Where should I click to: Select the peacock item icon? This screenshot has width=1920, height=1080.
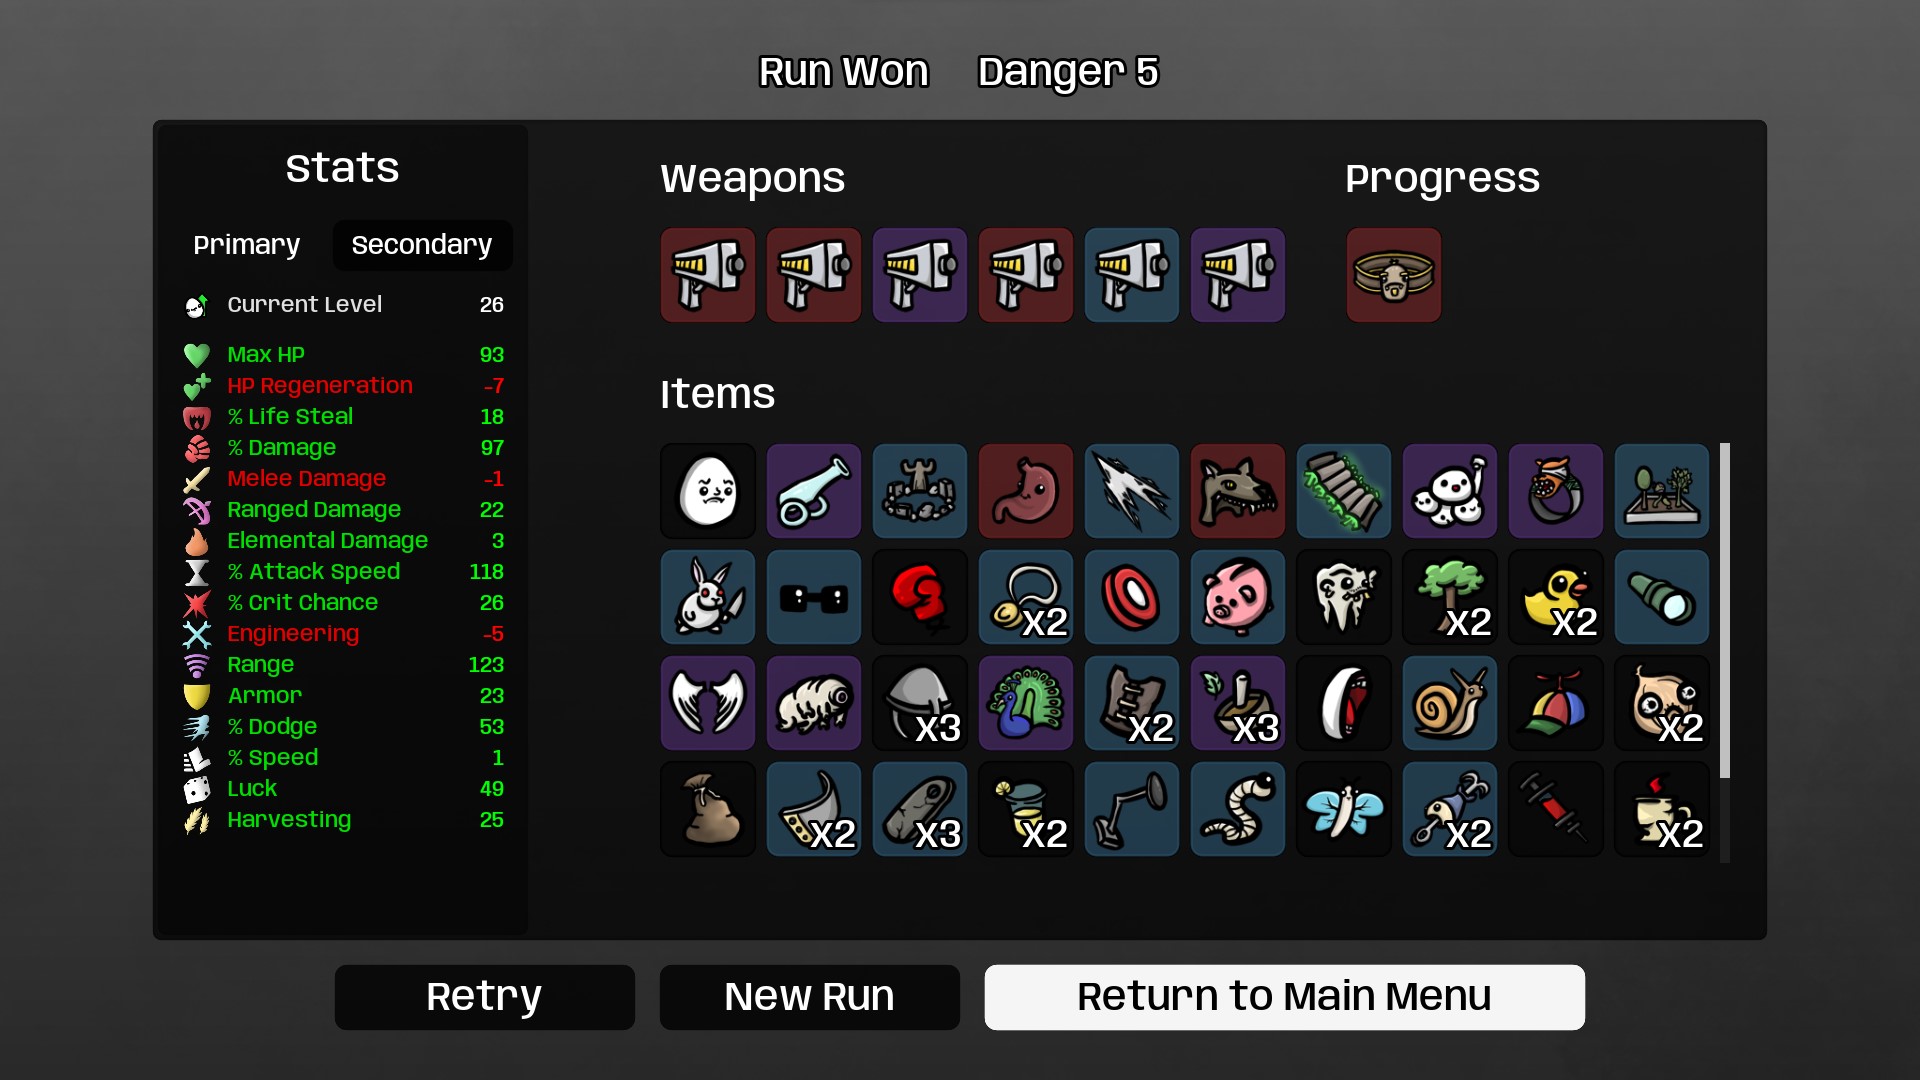point(1026,703)
